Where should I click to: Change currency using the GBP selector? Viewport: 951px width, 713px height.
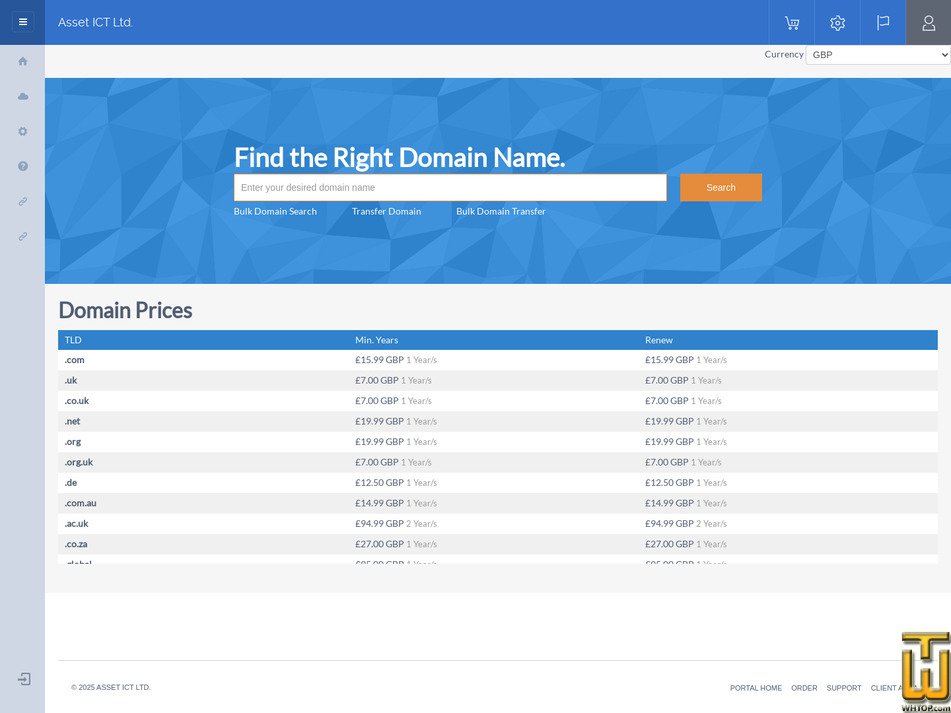(877, 55)
